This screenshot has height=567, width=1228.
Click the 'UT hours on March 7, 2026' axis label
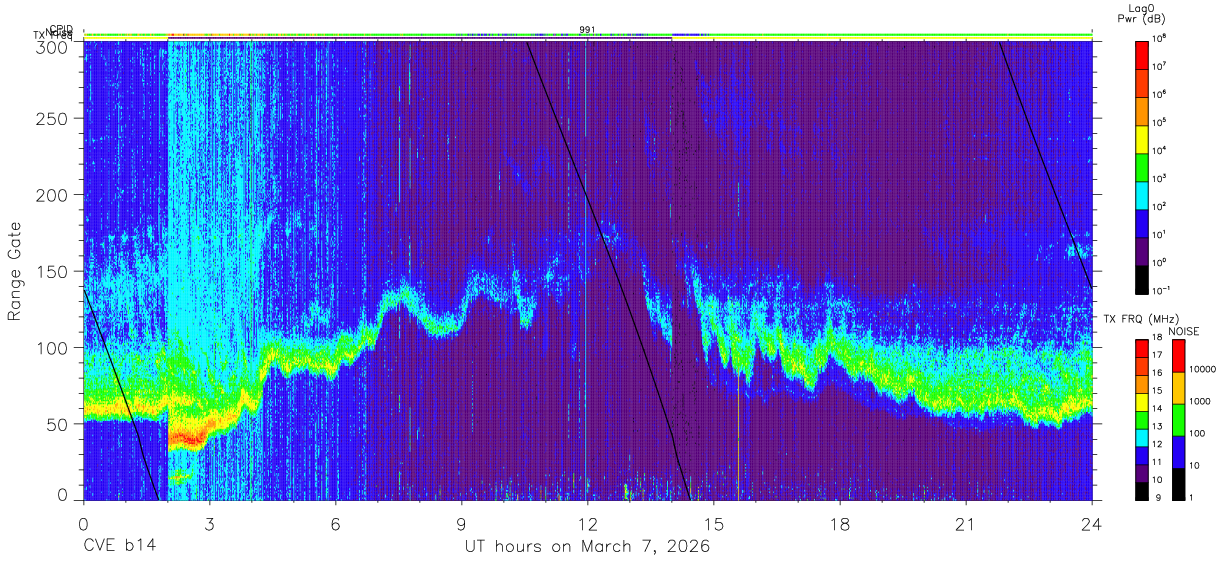click(587, 547)
